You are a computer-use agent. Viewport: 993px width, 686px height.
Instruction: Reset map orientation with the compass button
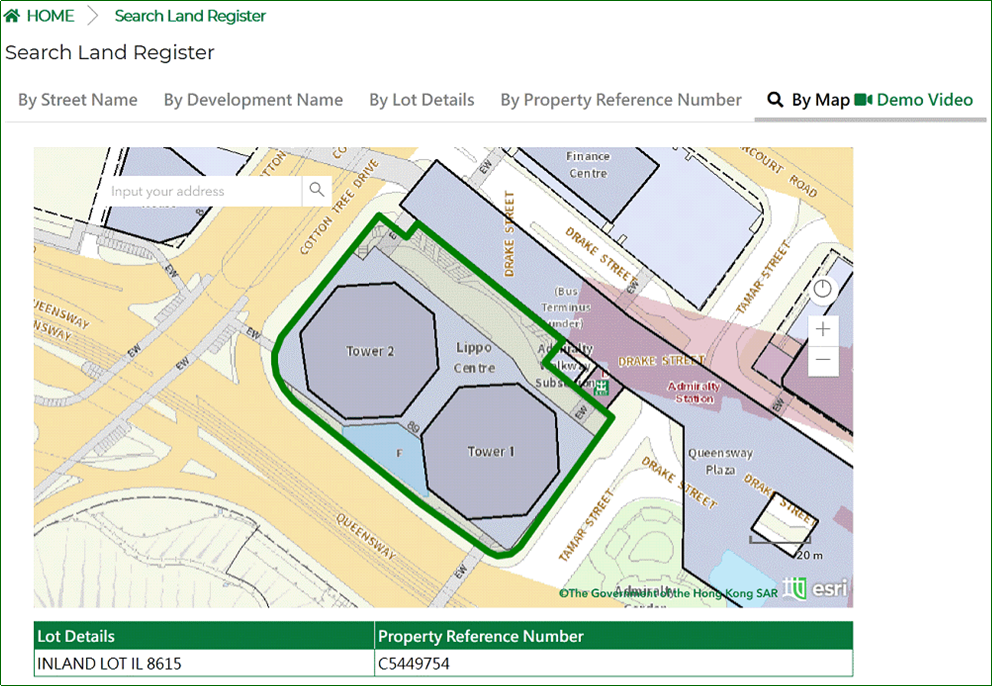point(823,289)
